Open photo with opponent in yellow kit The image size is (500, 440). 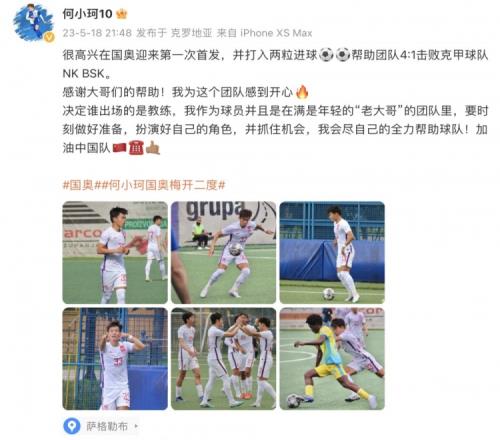point(332,359)
